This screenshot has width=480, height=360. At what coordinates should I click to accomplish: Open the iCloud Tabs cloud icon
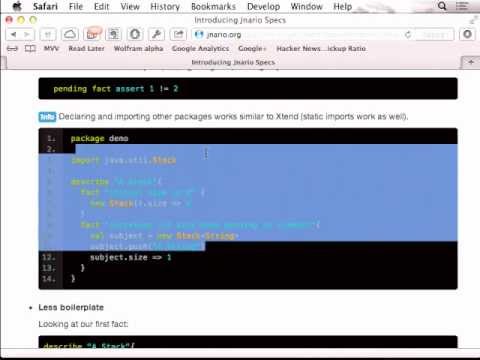tap(70, 34)
